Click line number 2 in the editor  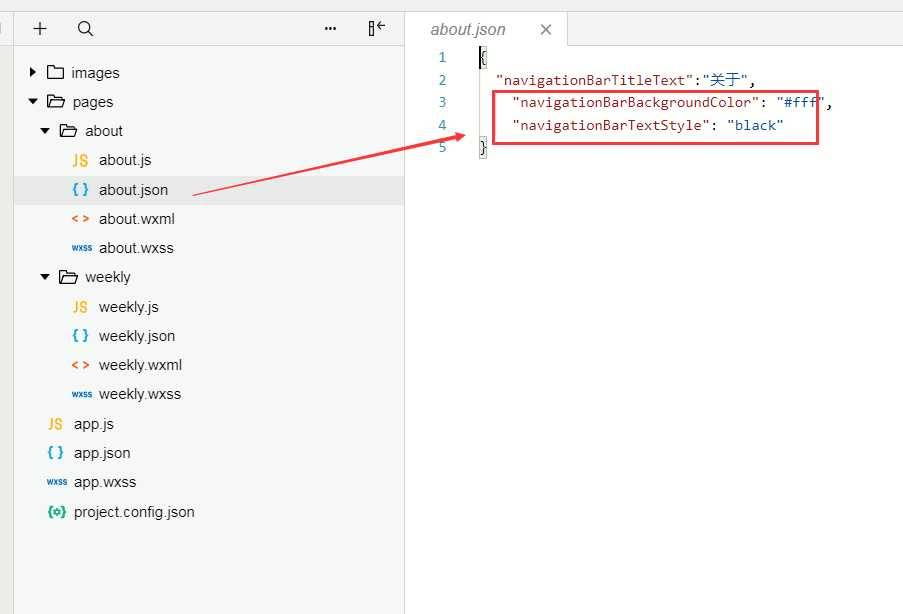pos(442,79)
